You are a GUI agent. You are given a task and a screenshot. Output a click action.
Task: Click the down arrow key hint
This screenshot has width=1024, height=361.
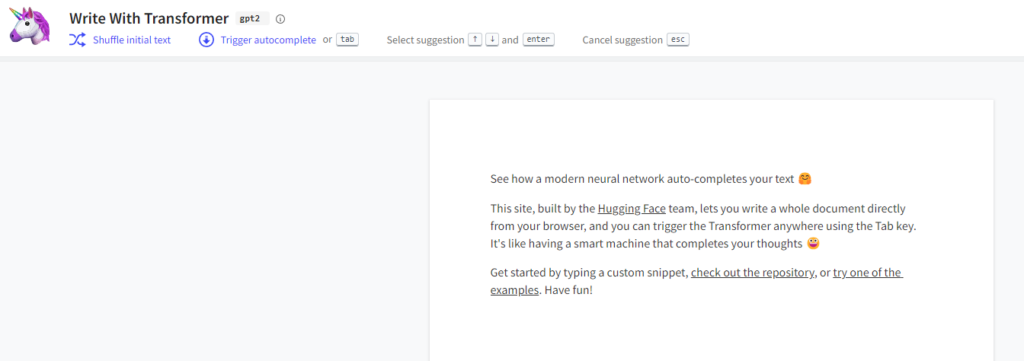coord(492,39)
